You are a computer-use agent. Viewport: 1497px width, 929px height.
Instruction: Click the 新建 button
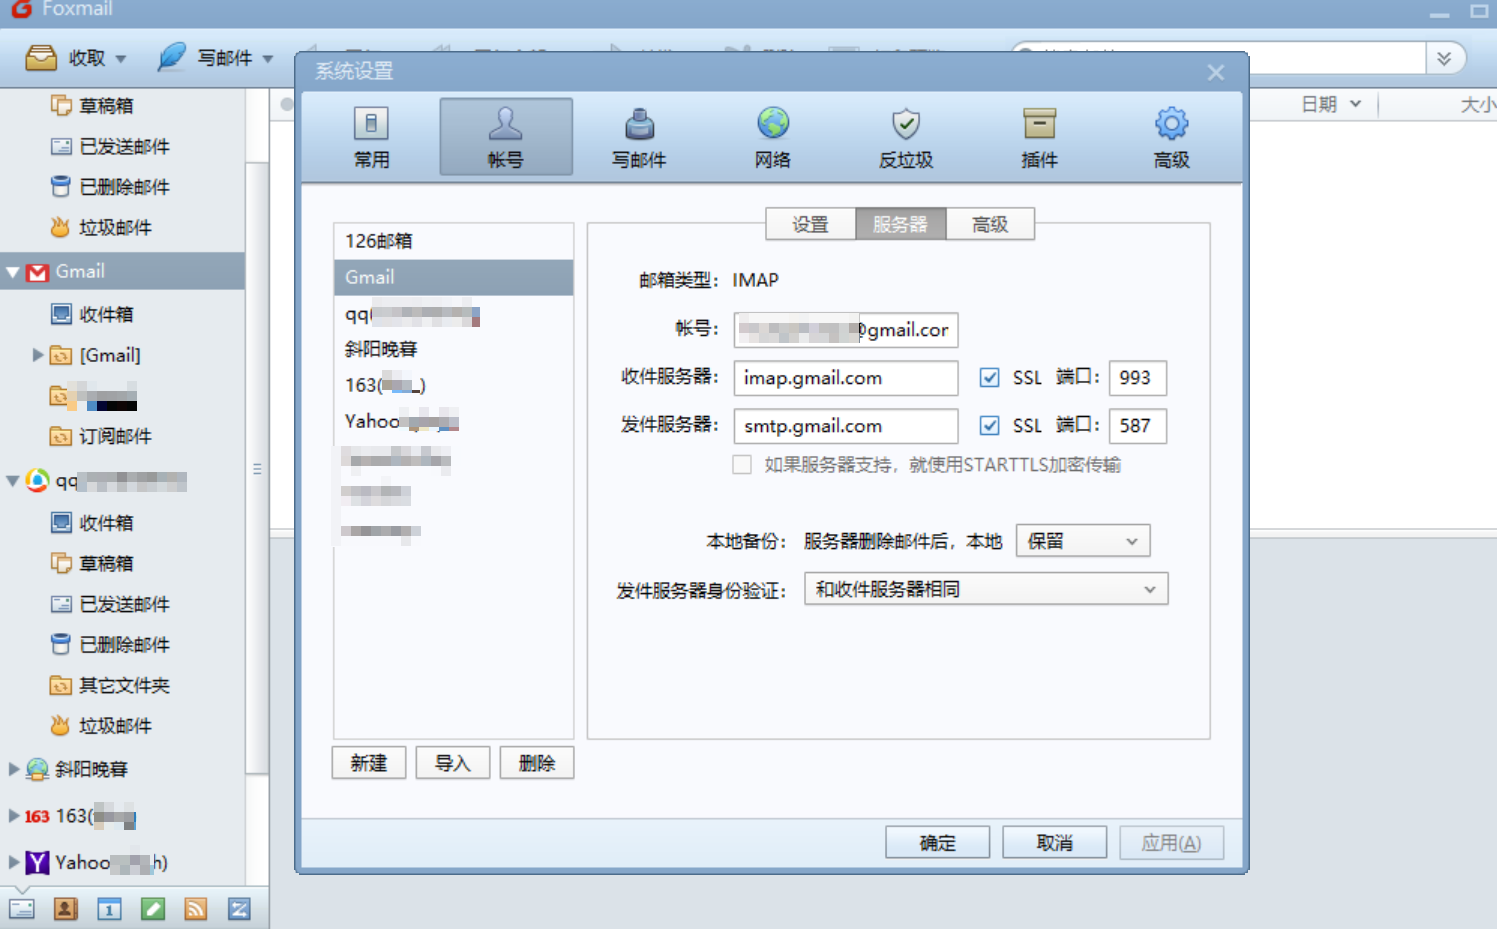pyautogui.click(x=369, y=763)
